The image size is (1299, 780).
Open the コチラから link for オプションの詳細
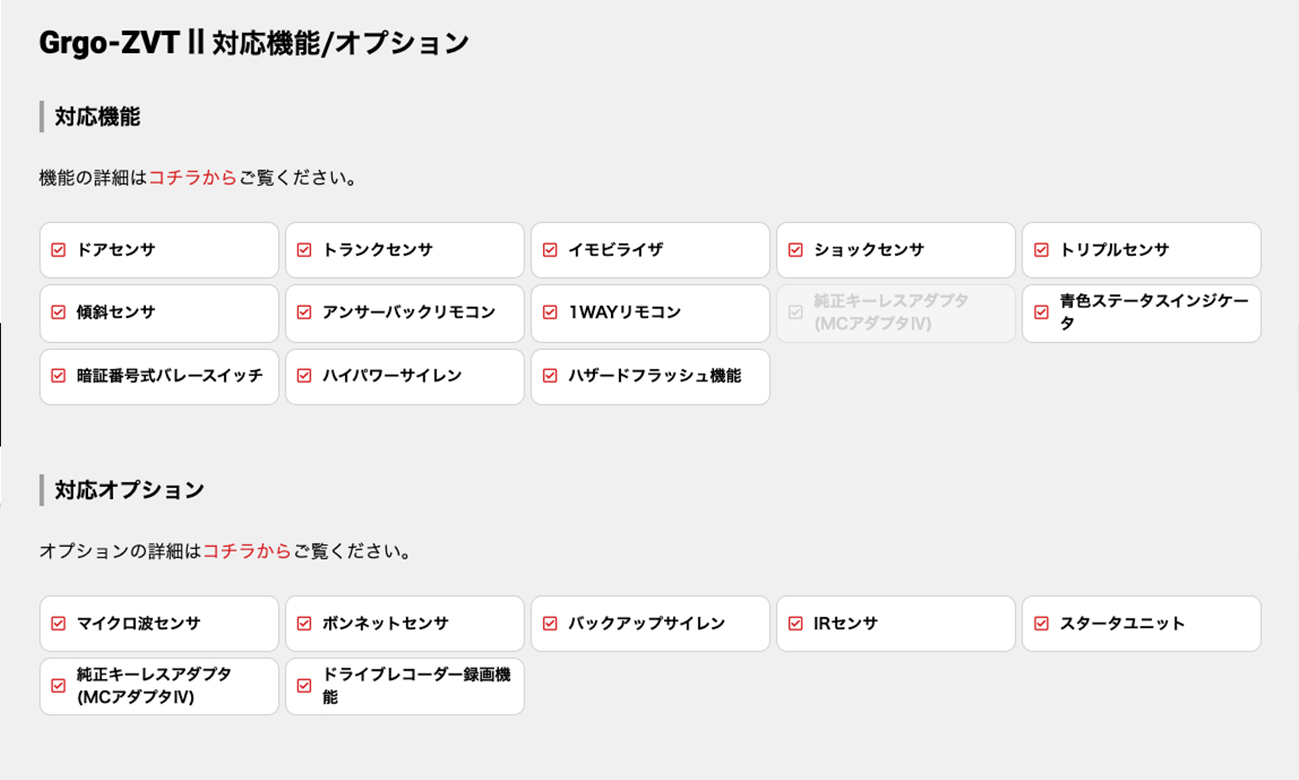point(247,551)
